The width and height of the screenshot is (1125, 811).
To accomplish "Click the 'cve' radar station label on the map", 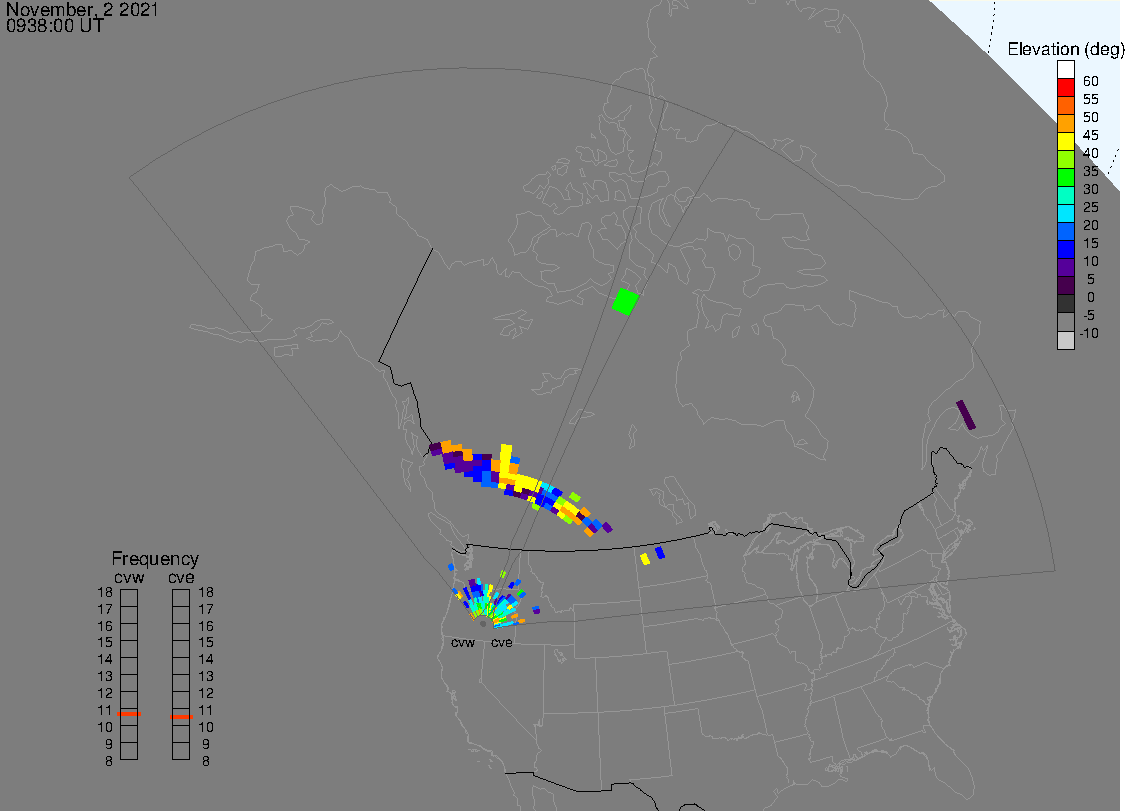I will click(x=502, y=642).
